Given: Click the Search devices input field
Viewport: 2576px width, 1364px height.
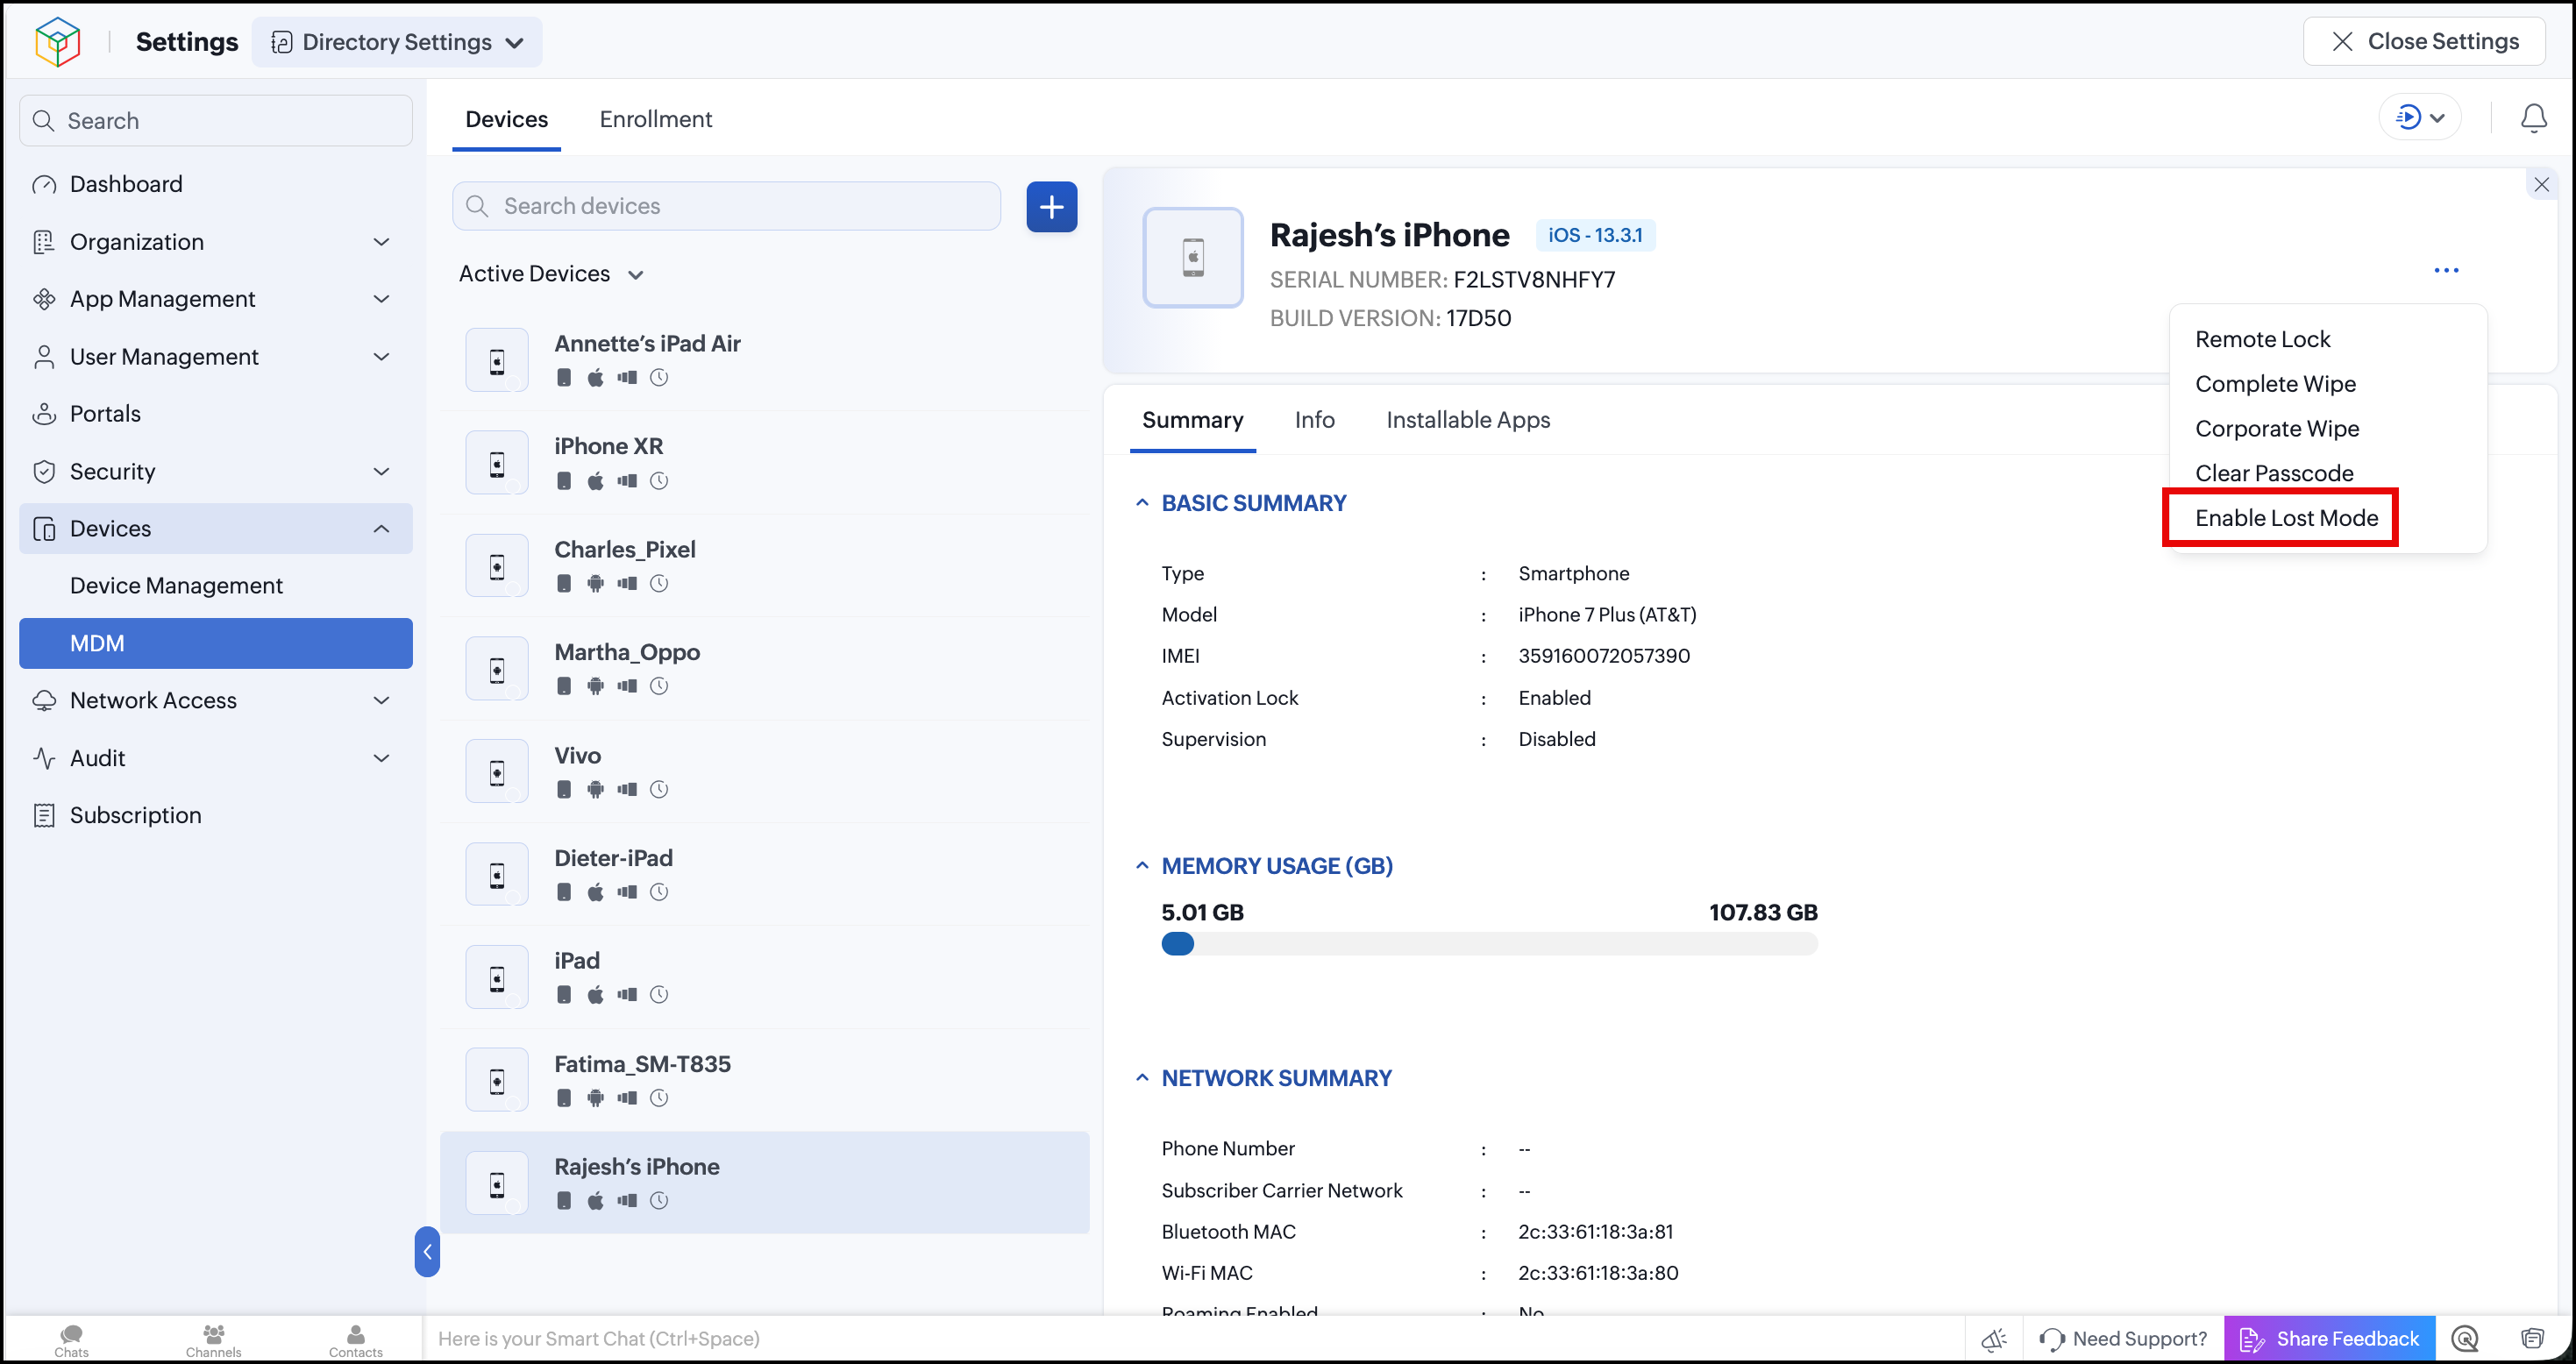Looking at the screenshot, I should click(x=726, y=206).
